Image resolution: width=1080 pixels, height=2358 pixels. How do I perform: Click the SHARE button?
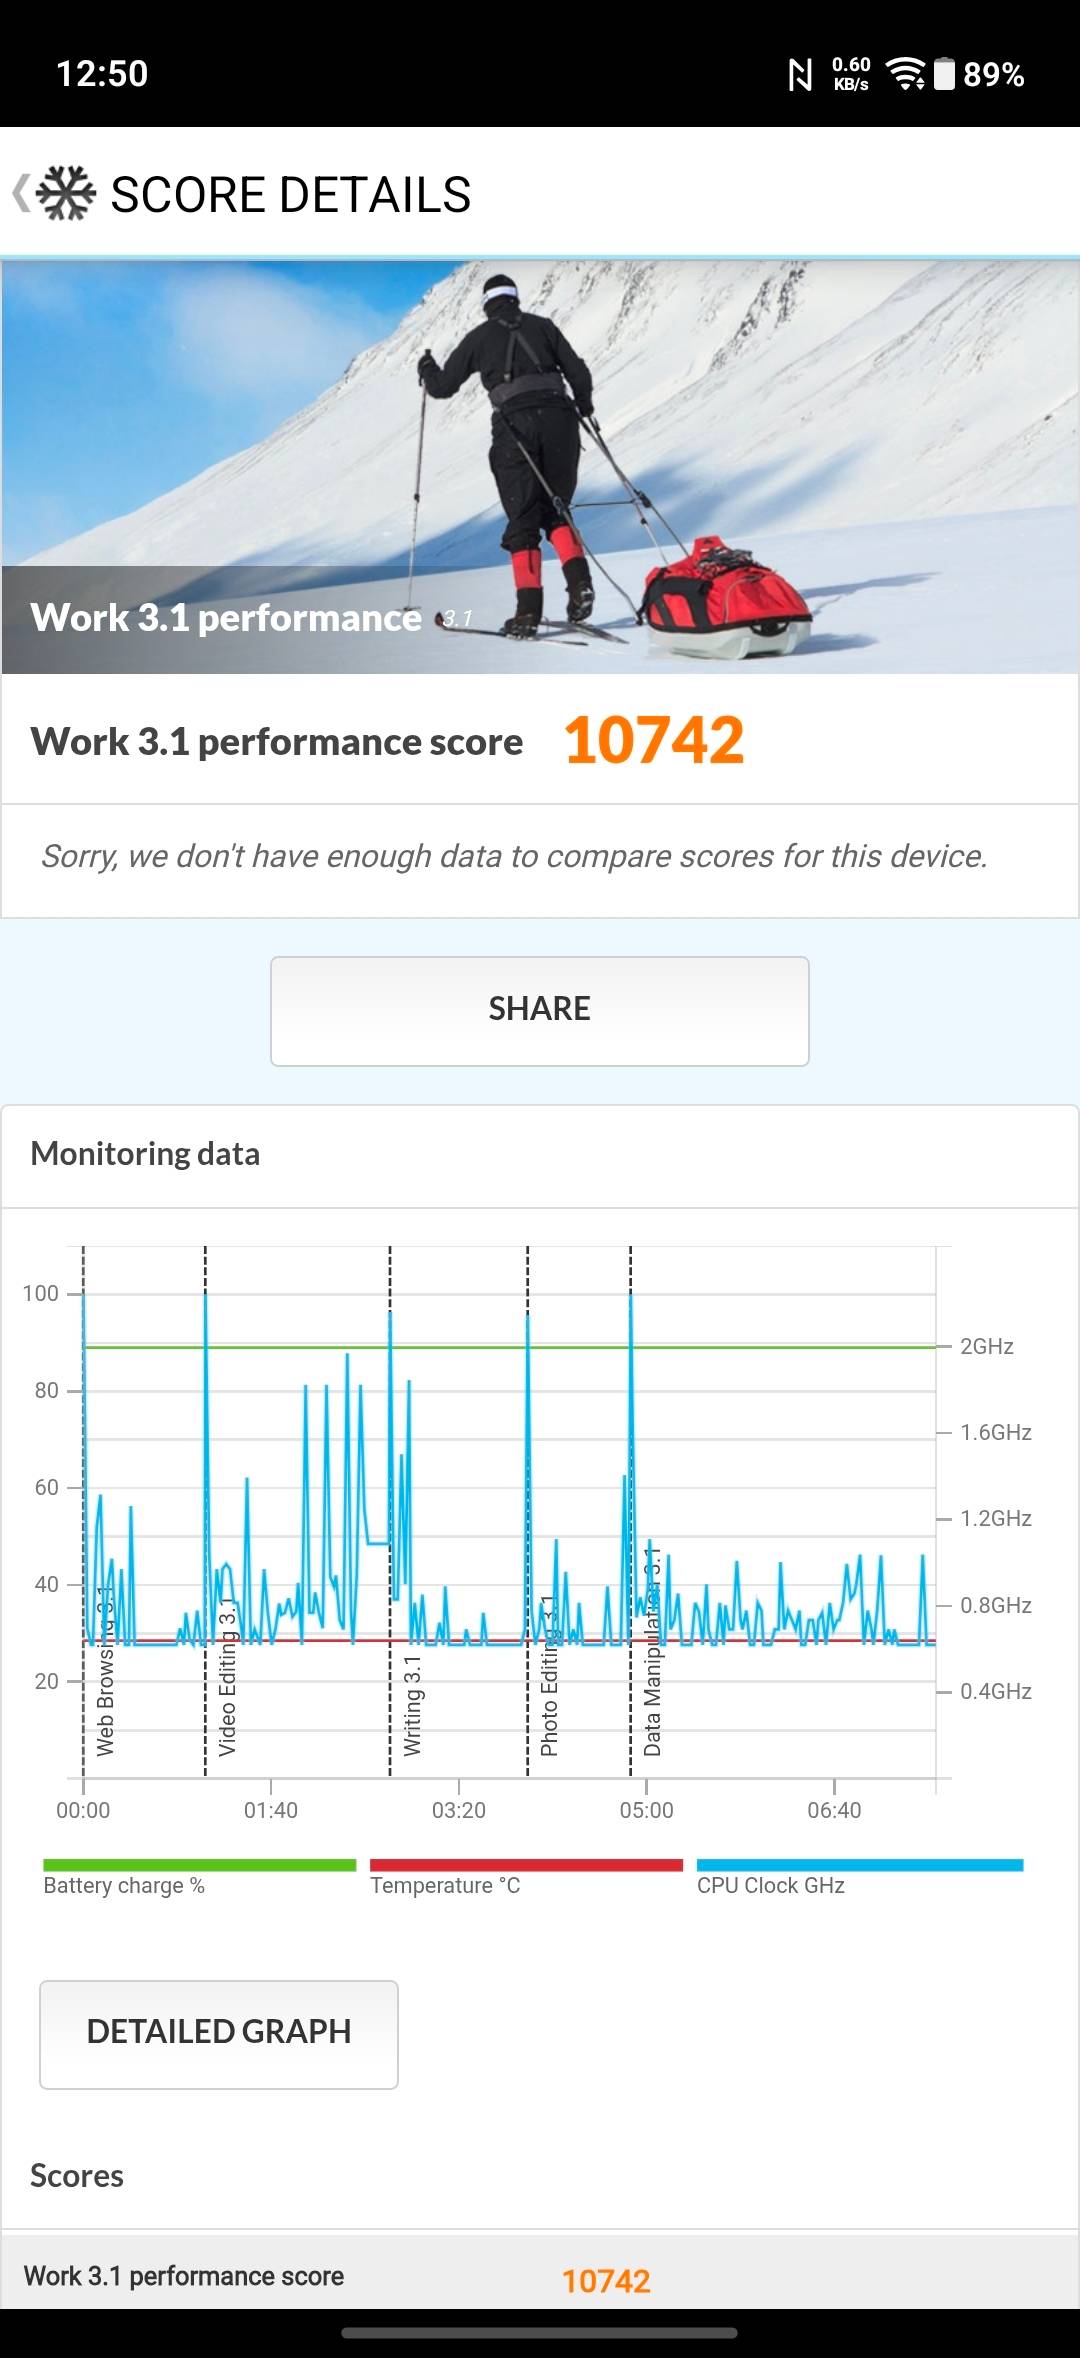click(x=540, y=1010)
